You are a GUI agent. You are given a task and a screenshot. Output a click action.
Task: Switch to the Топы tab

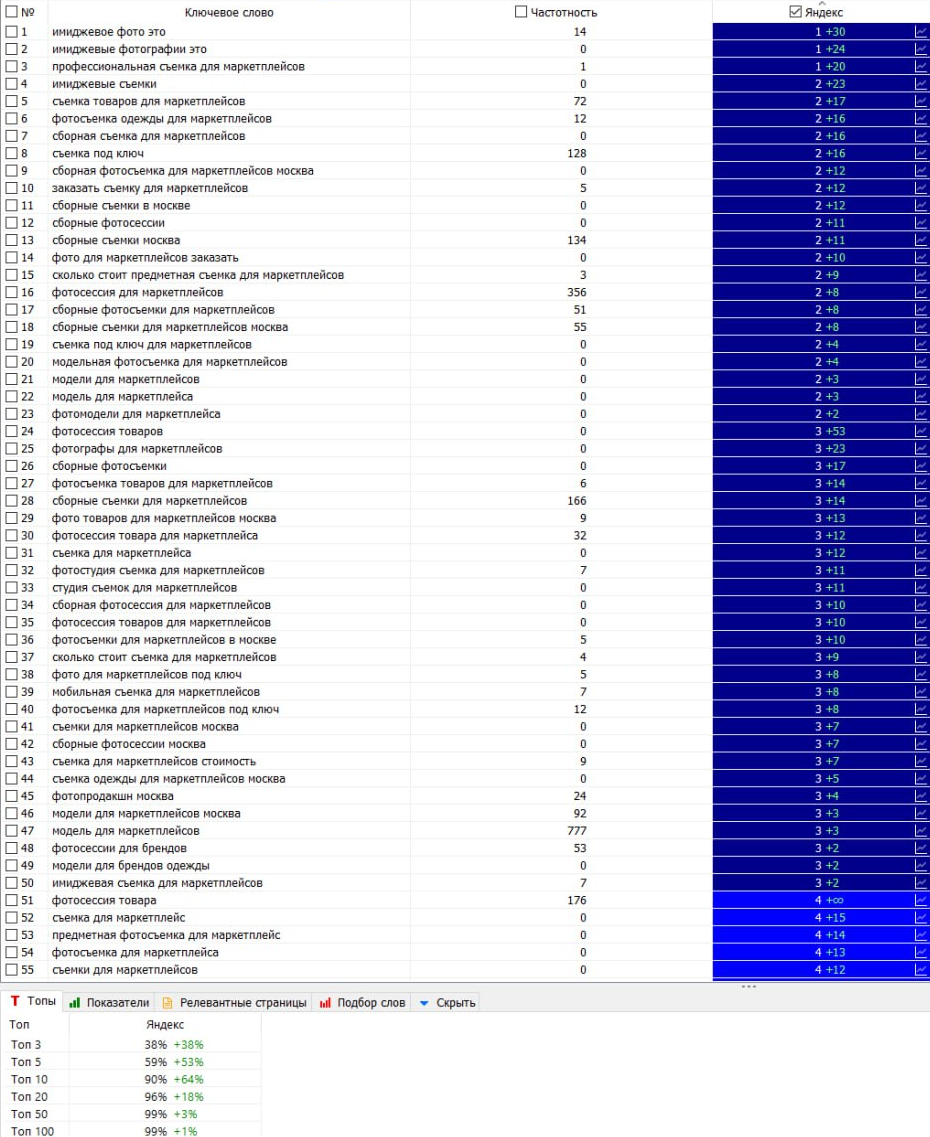33,1001
